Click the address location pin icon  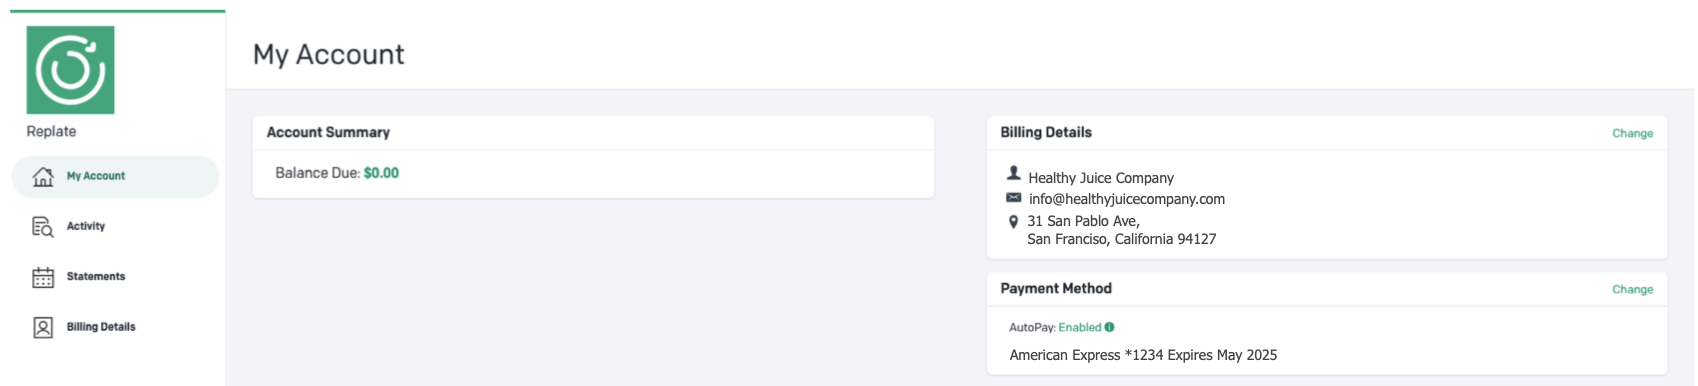point(1013,221)
